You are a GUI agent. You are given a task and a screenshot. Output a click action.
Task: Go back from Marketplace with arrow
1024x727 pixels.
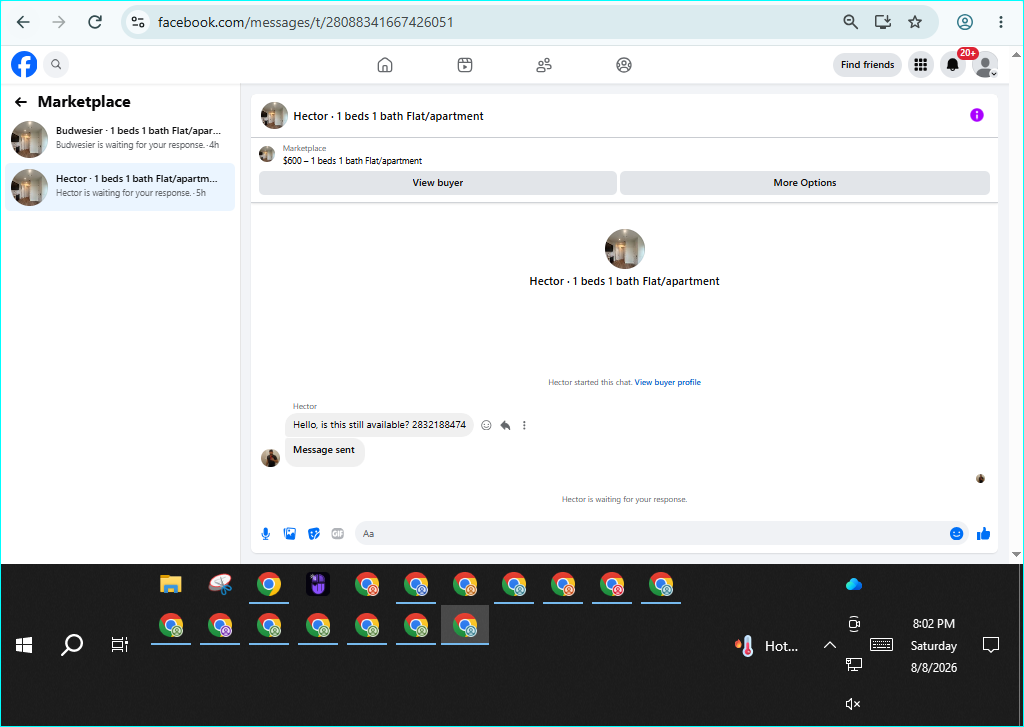tap(21, 102)
